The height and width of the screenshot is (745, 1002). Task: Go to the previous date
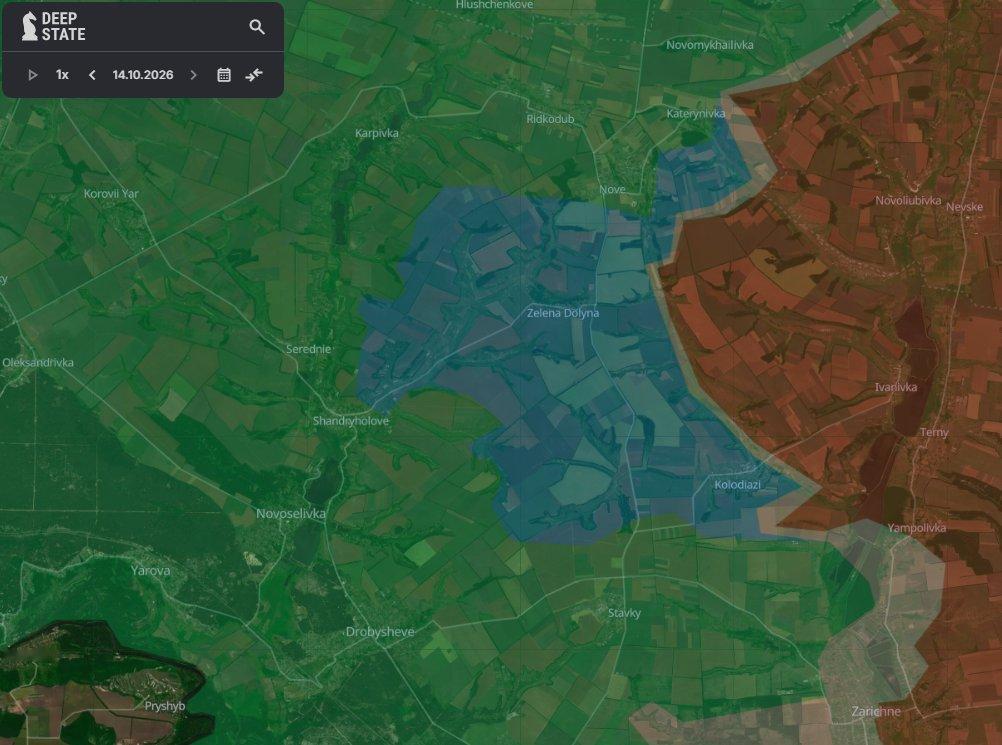point(92,75)
